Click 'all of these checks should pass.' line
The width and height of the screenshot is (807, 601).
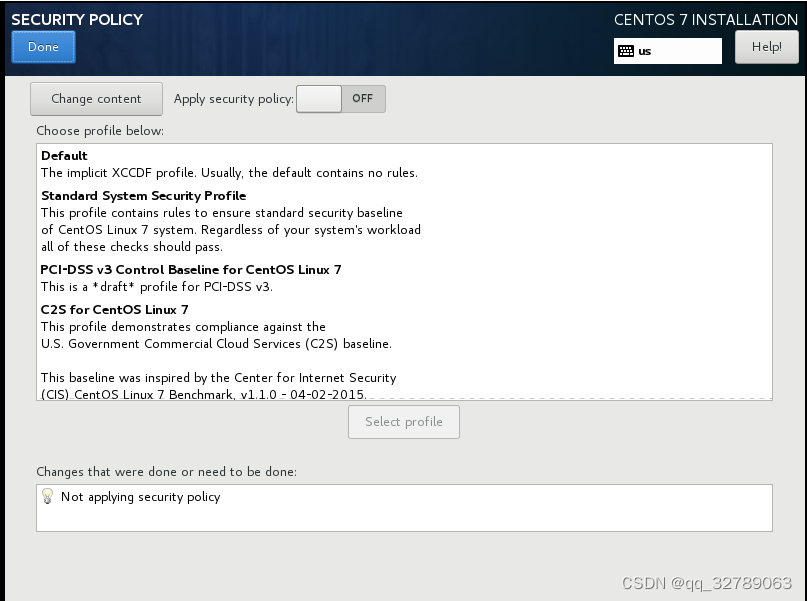132,247
